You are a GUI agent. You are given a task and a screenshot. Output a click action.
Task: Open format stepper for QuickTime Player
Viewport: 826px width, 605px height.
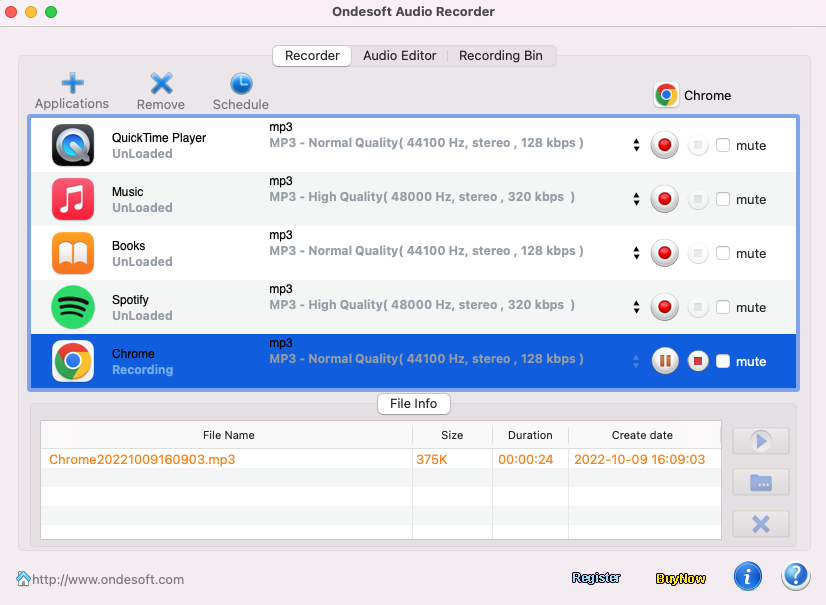(636, 145)
